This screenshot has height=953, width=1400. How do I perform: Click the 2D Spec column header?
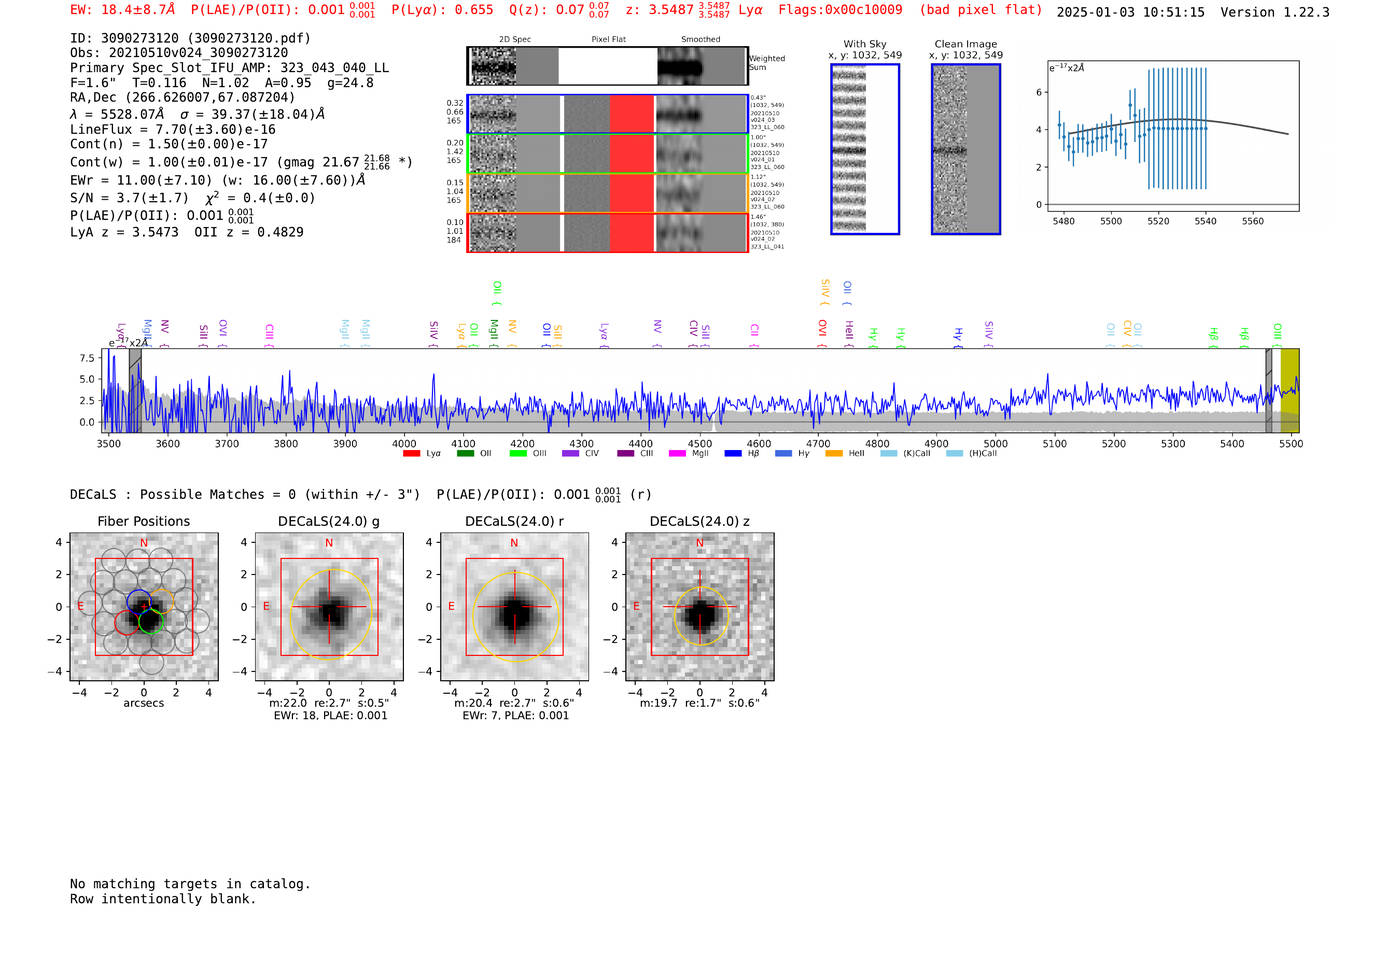tap(515, 40)
